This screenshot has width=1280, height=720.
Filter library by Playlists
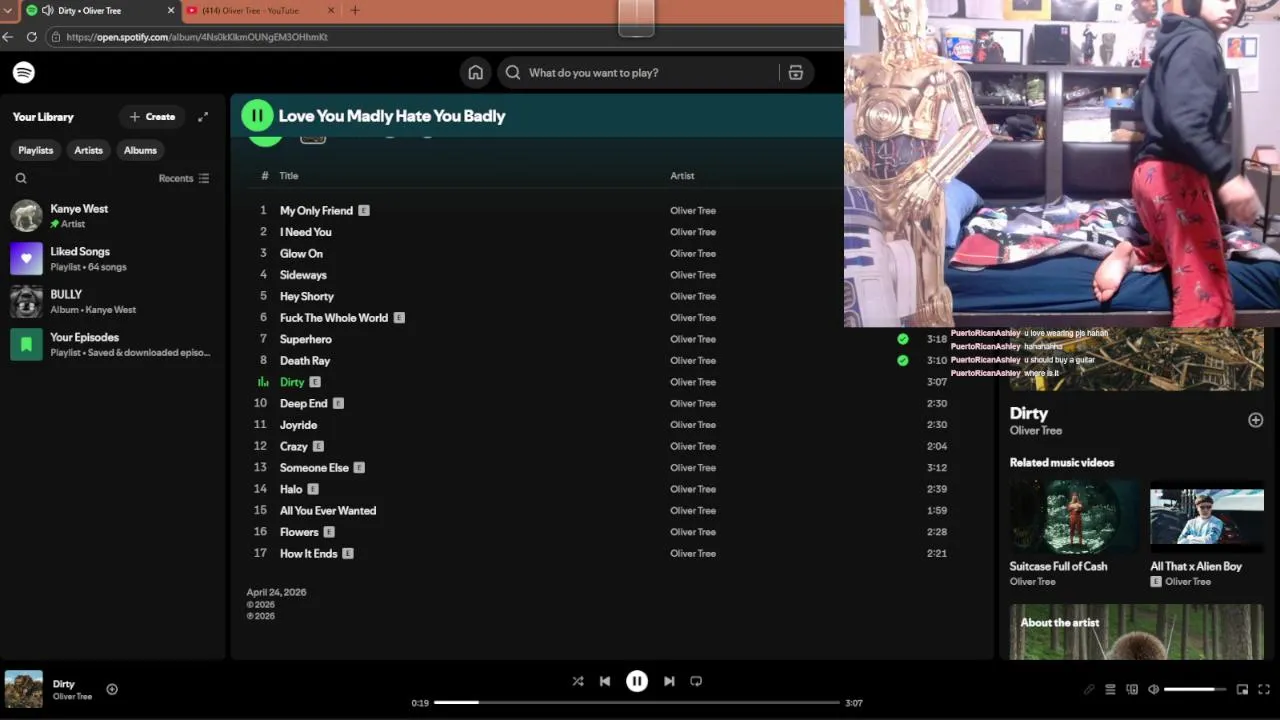coord(35,150)
